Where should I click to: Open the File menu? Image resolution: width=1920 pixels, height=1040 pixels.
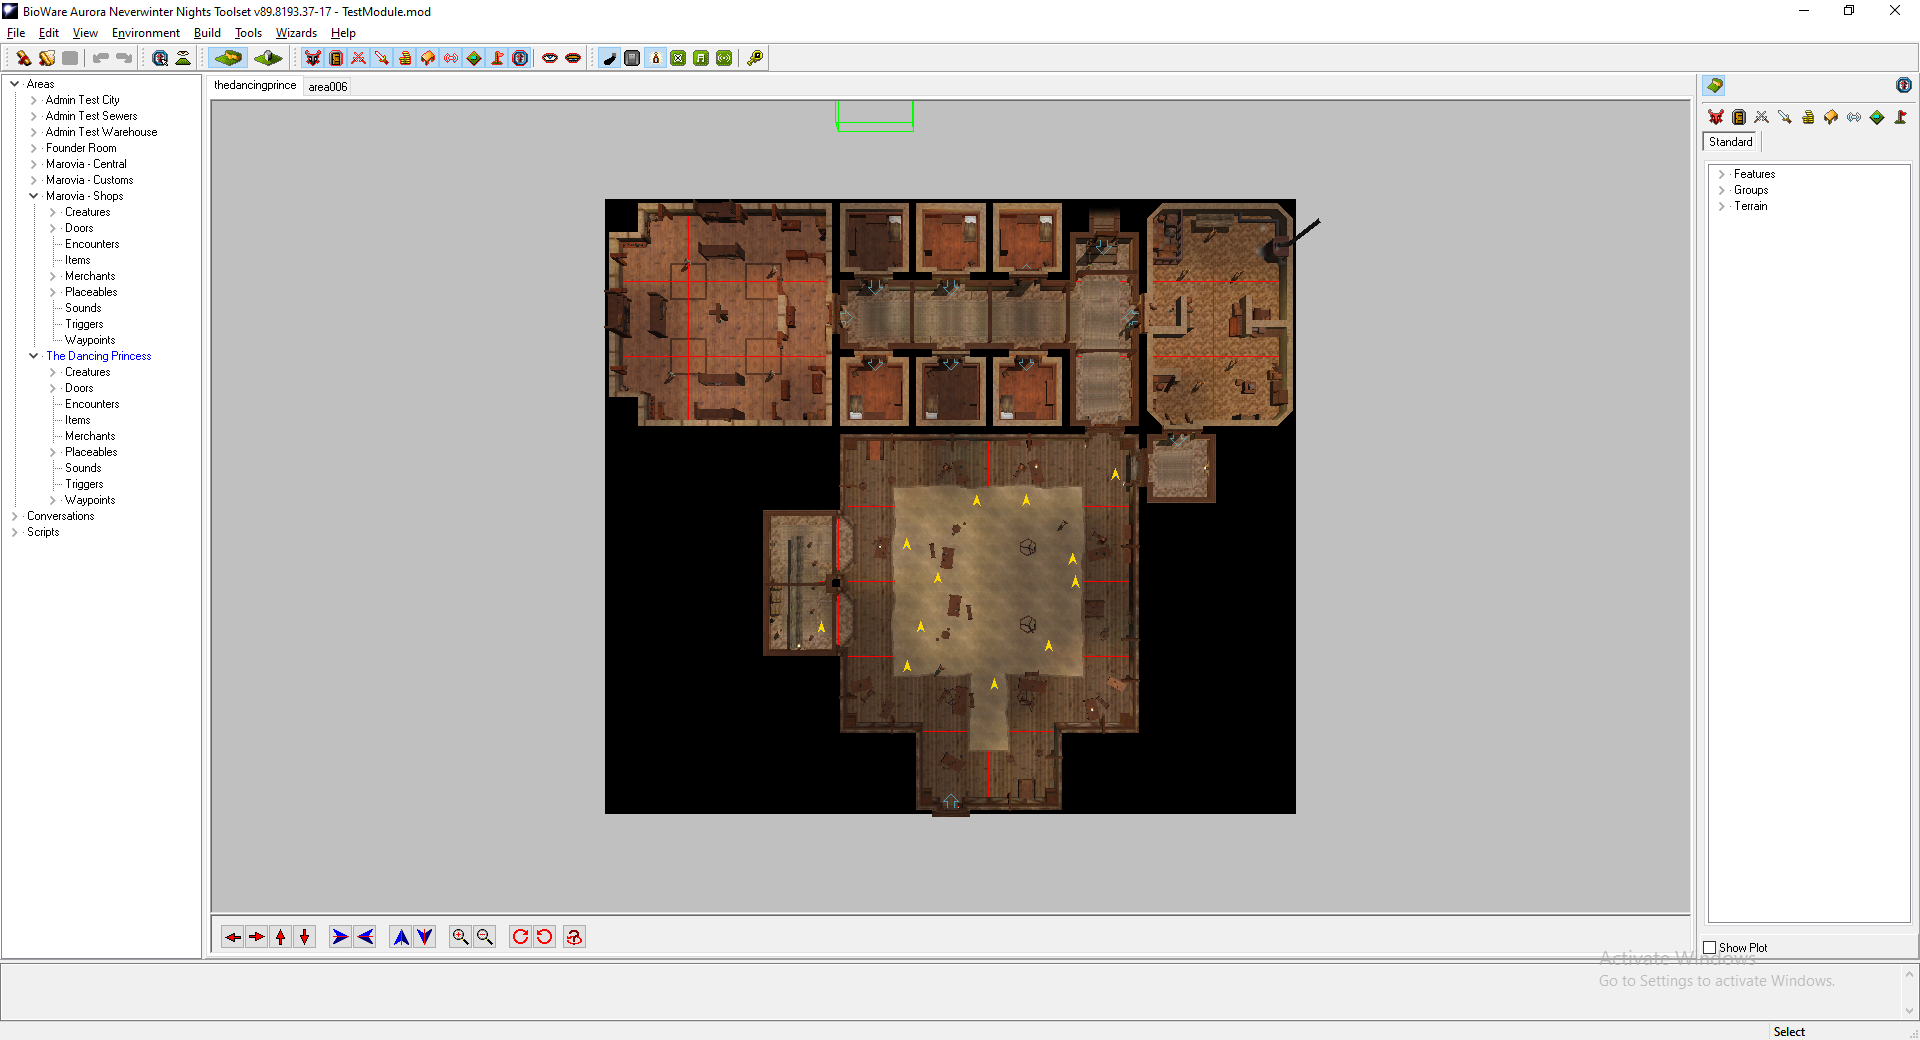coord(16,33)
